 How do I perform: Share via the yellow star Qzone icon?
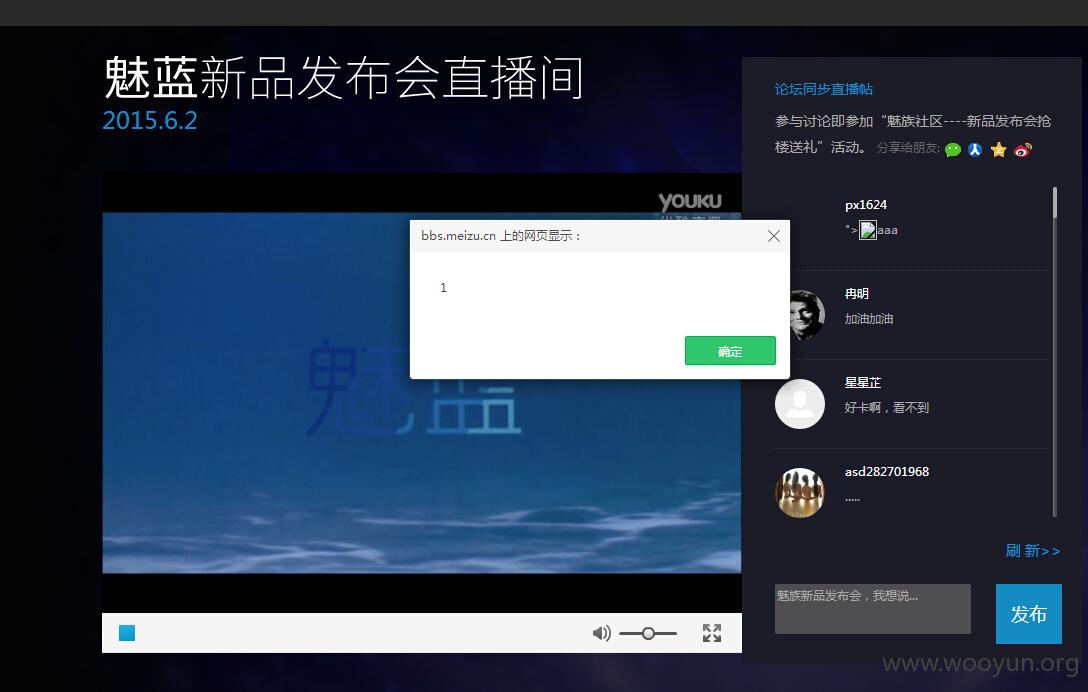[x=998, y=149]
